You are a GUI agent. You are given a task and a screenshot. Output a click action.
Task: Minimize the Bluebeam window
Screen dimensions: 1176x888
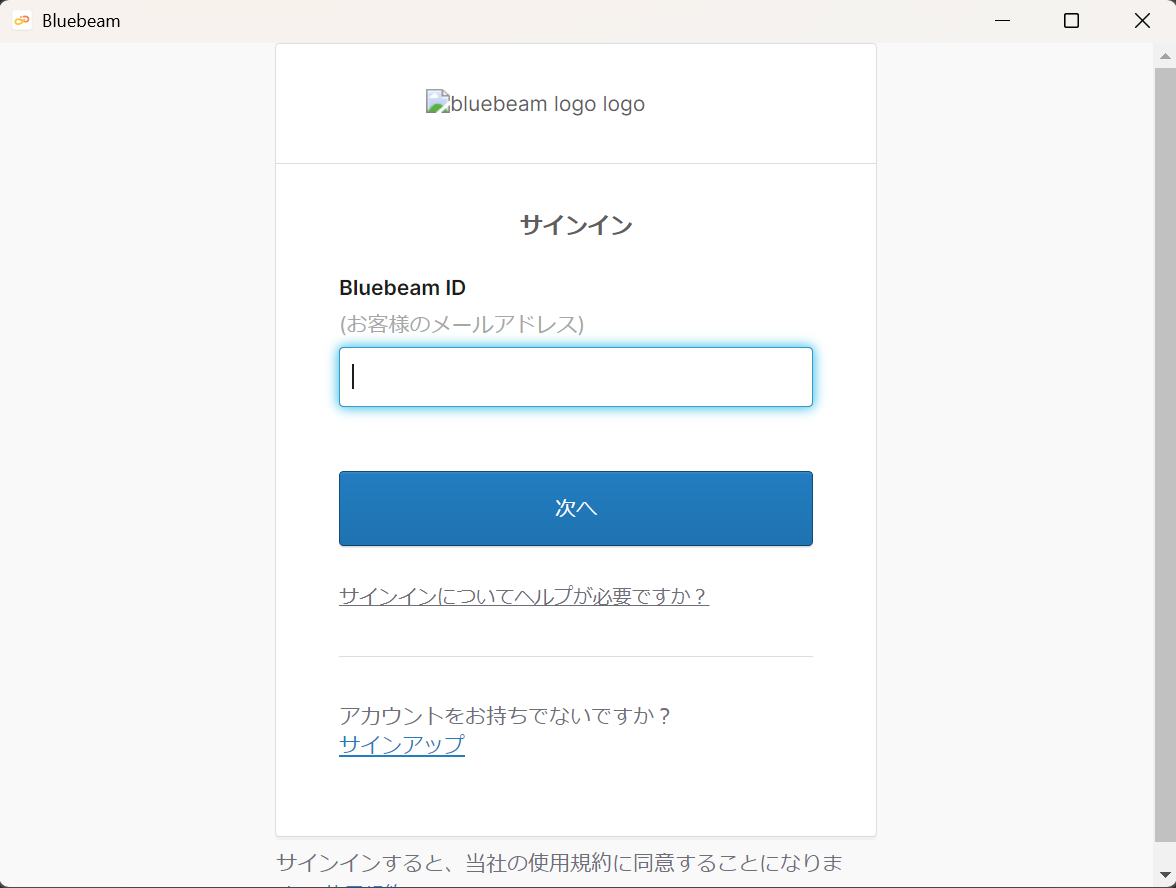(x=1002, y=21)
